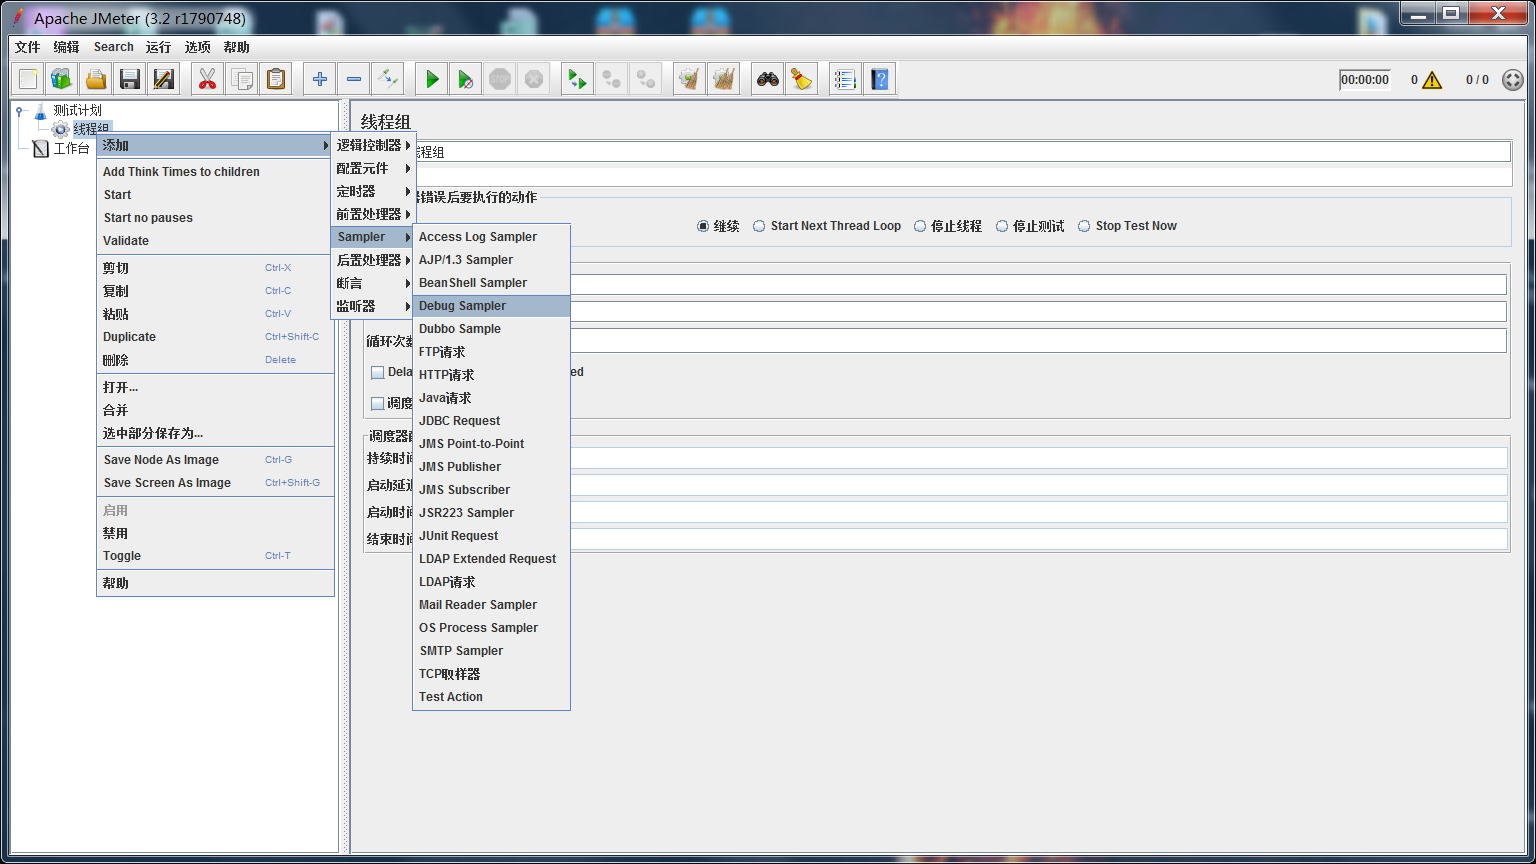Expand the 后置处理器 submenu

click(x=373, y=260)
